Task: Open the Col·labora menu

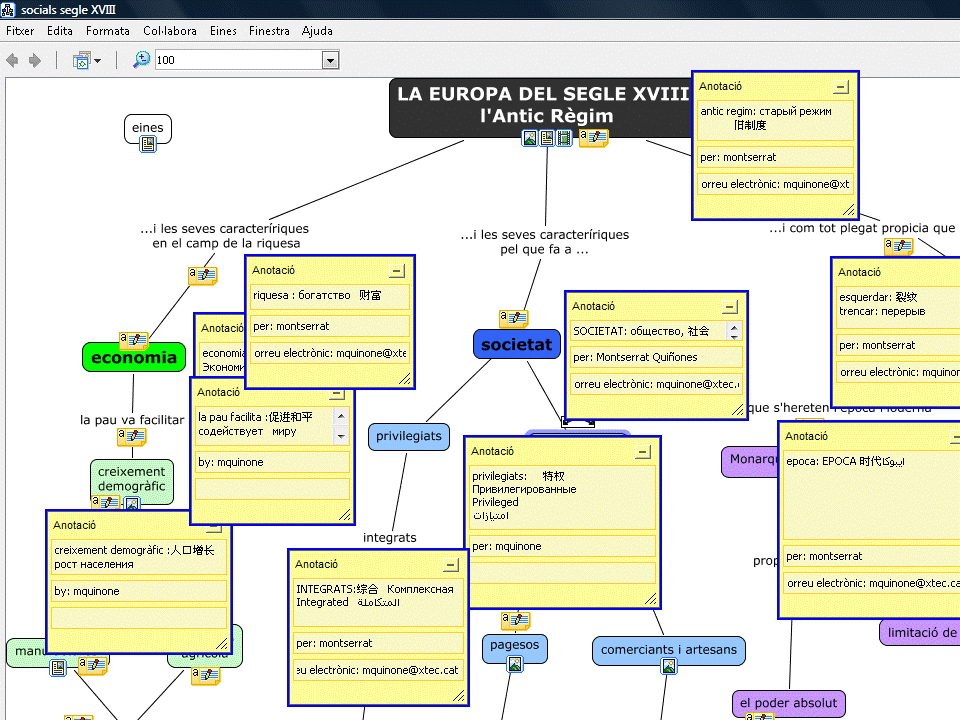Action: click(170, 31)
